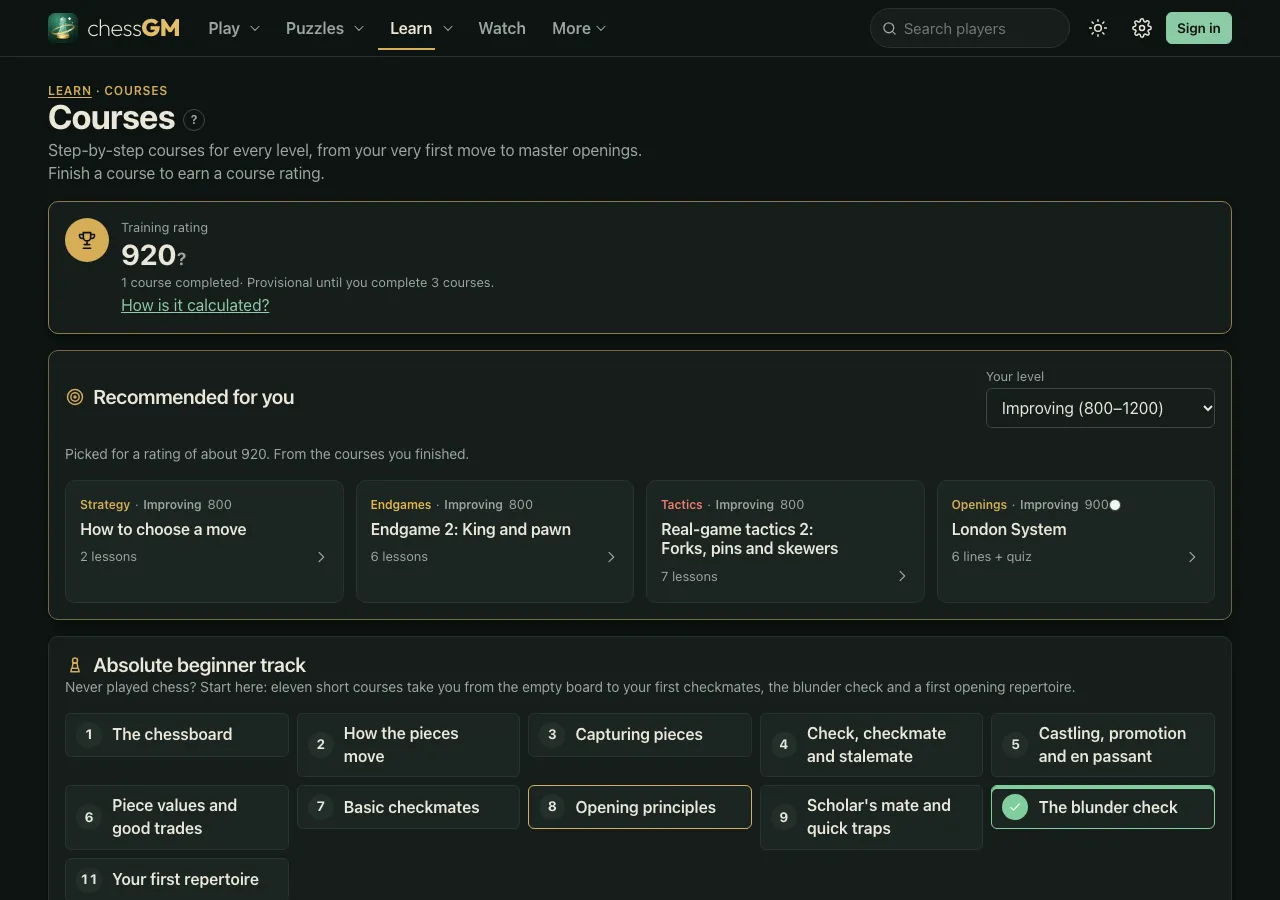Click the arrow on Endgame 2: King and pawn
1280x900 pixels.
(x=611, y=557)
